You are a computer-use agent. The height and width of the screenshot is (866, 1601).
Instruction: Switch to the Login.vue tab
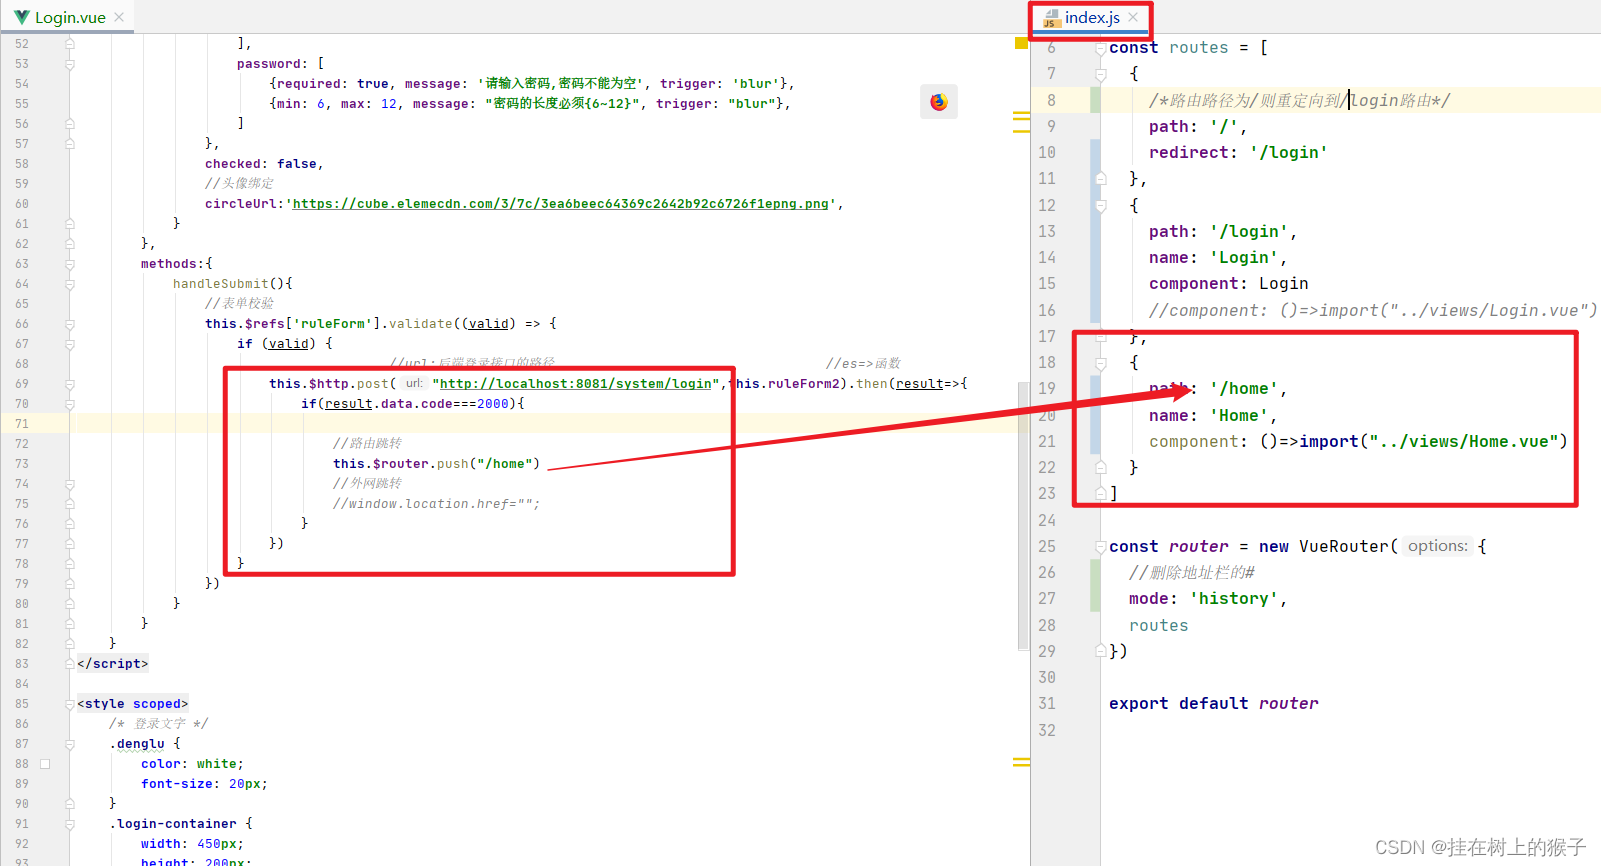70,17
